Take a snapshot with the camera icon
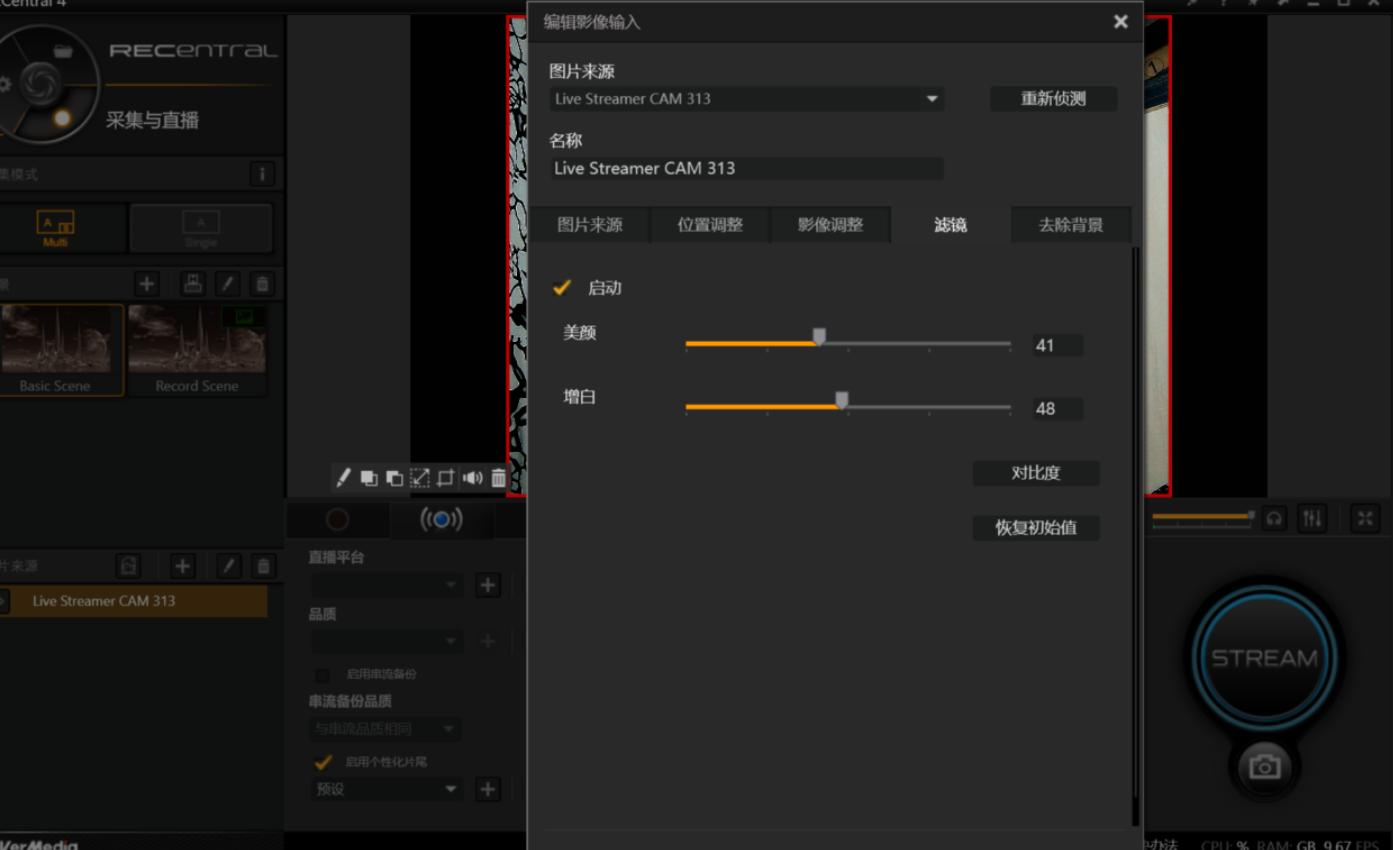This screenshot has height=850, width=1393. pyautogui.click(x=1264, y=769)
